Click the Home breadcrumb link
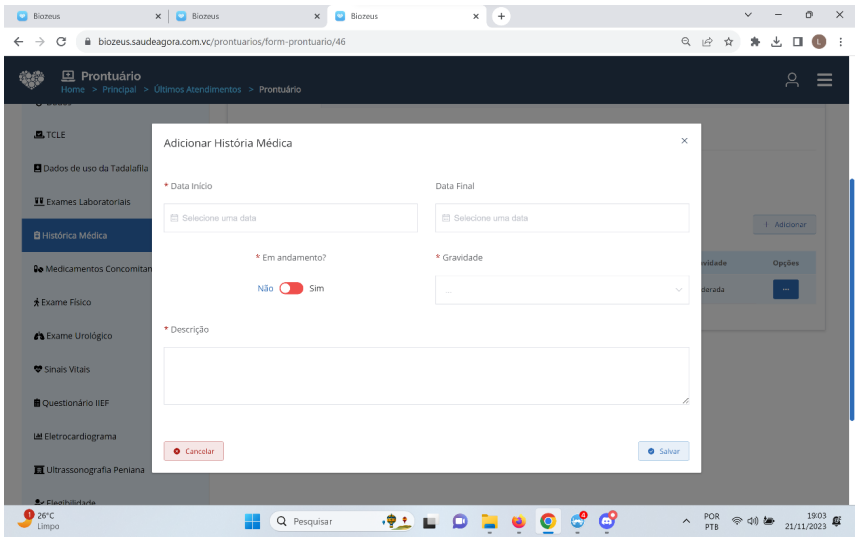856x539 pixels. pyautogui.click(x=73, y=90)
